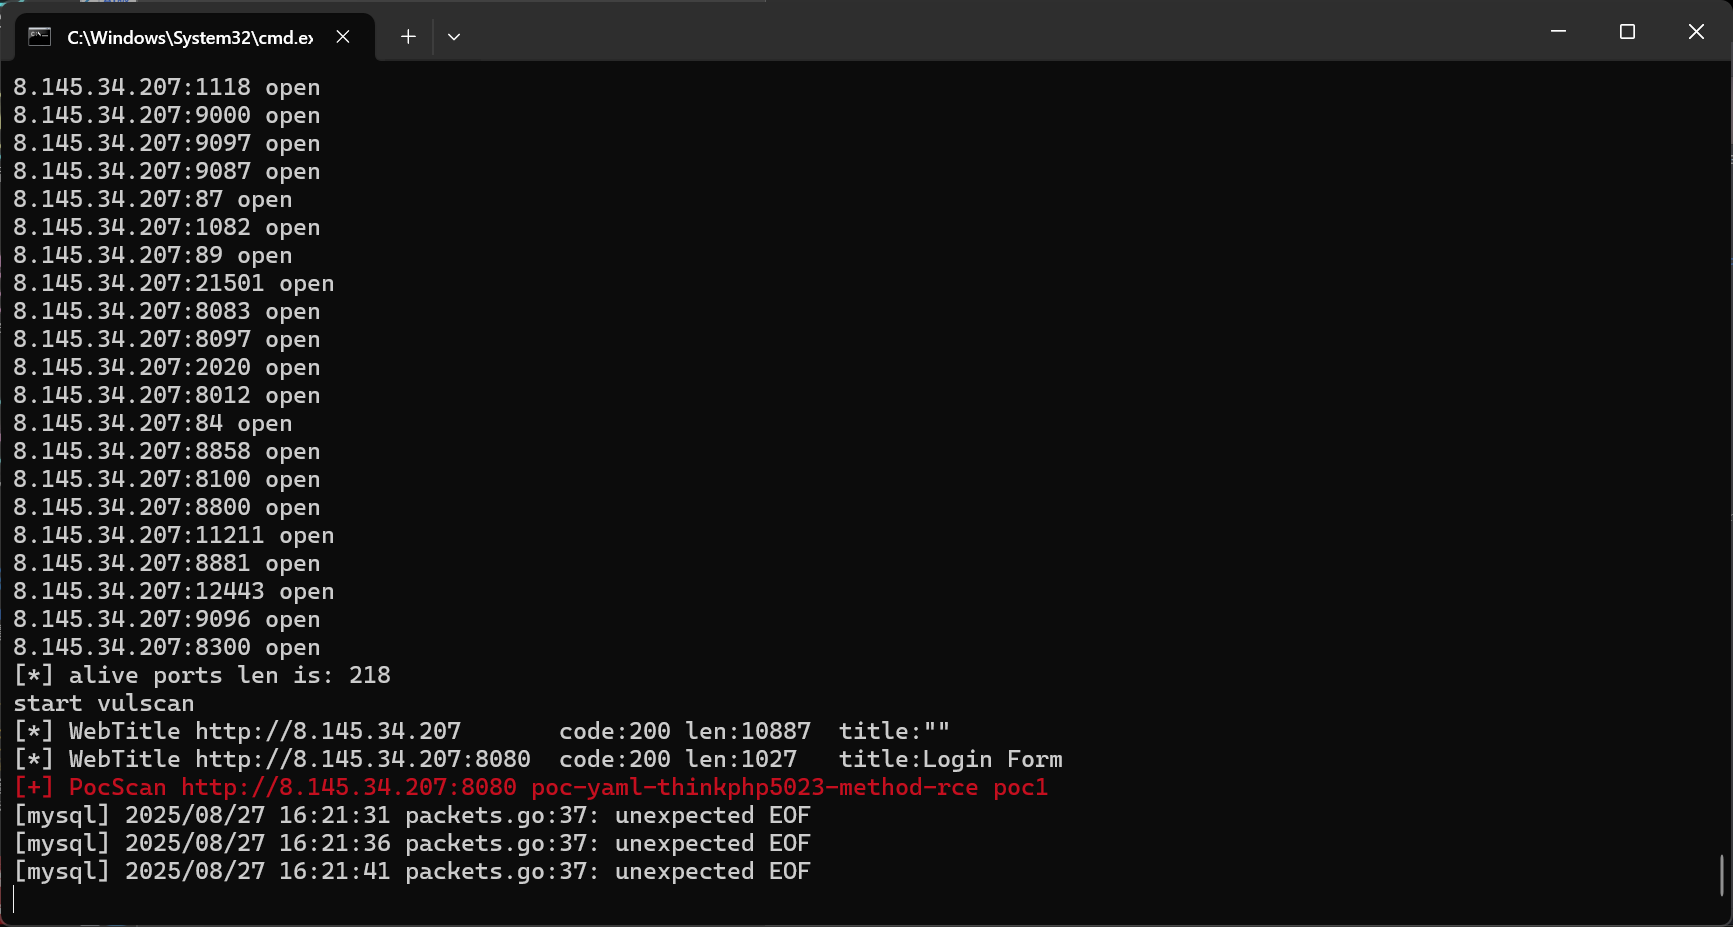The width and height of the screenshot is (1733, 927).
Task: Open a new tab with the plus button
Action: [408, 37]
